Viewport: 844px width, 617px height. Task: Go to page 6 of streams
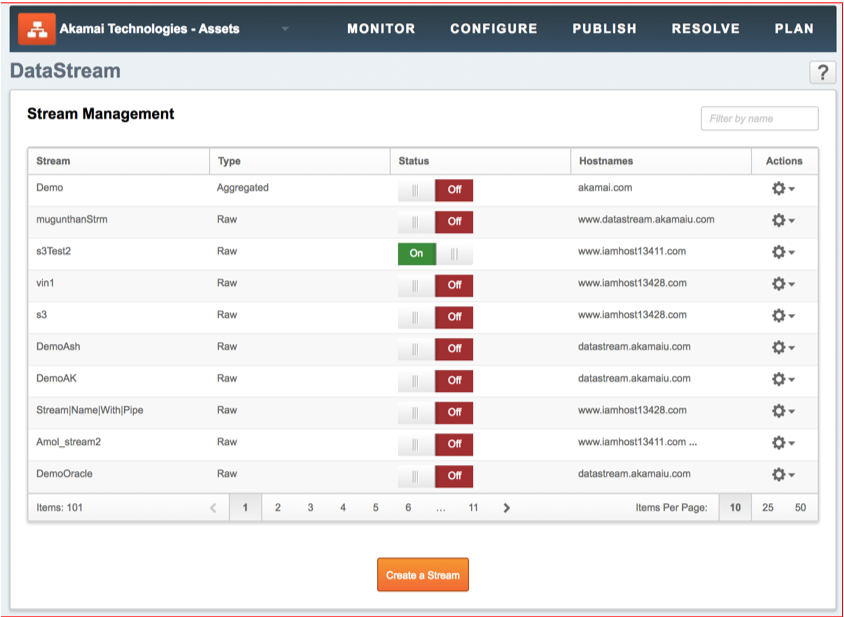pos(408,508)
